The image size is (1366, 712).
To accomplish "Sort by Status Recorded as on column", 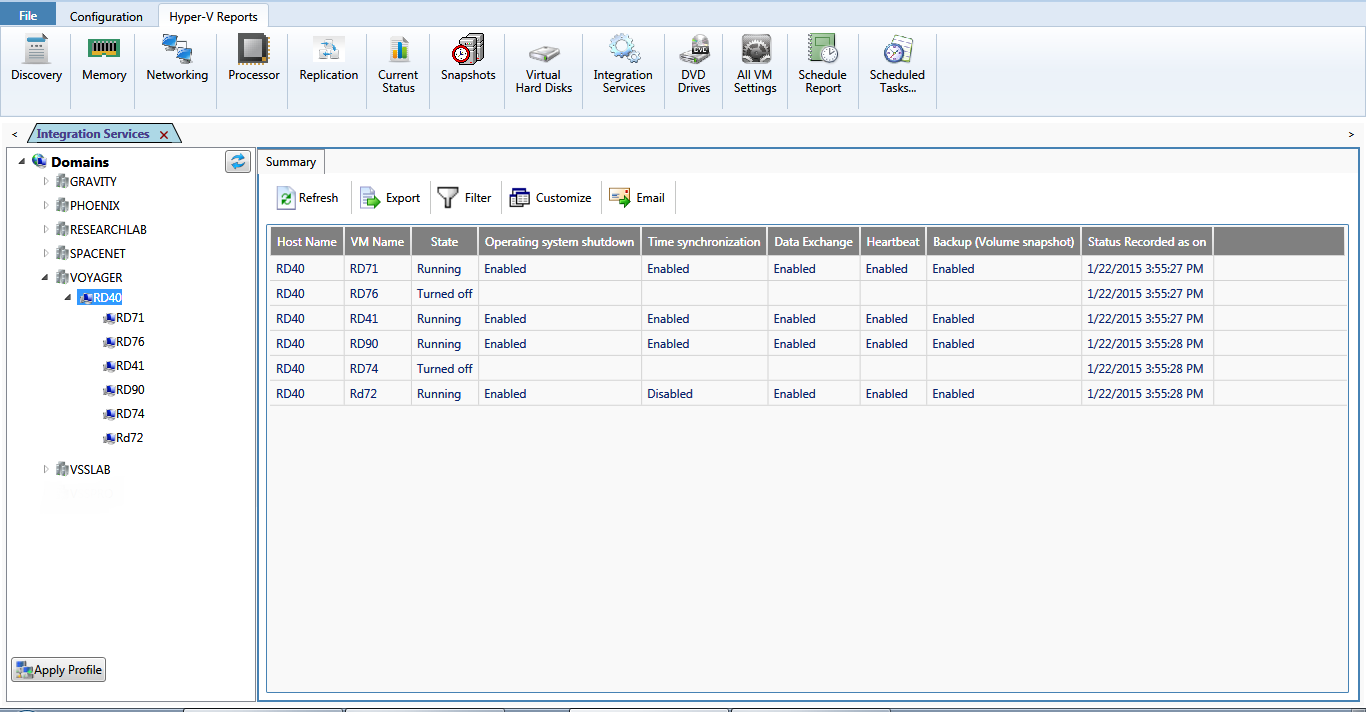I will (x=1147, y=241).
